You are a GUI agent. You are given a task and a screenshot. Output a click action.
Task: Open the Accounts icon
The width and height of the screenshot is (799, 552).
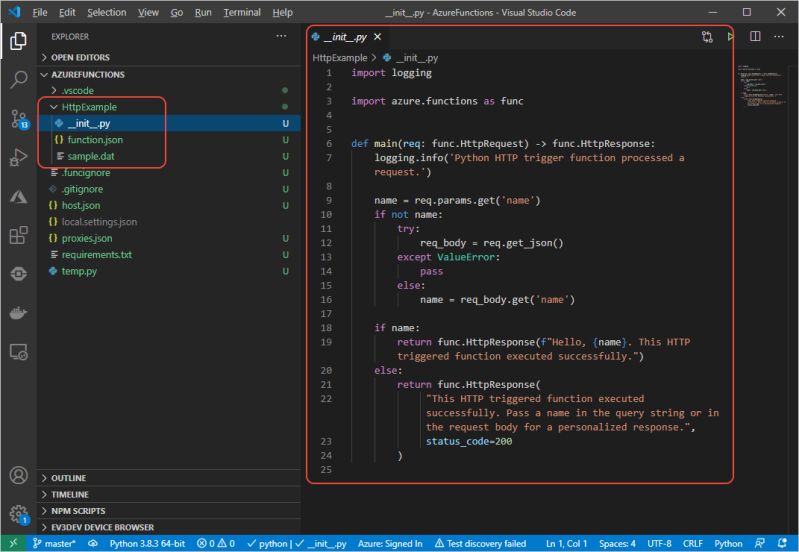click(x=18, y=475)
